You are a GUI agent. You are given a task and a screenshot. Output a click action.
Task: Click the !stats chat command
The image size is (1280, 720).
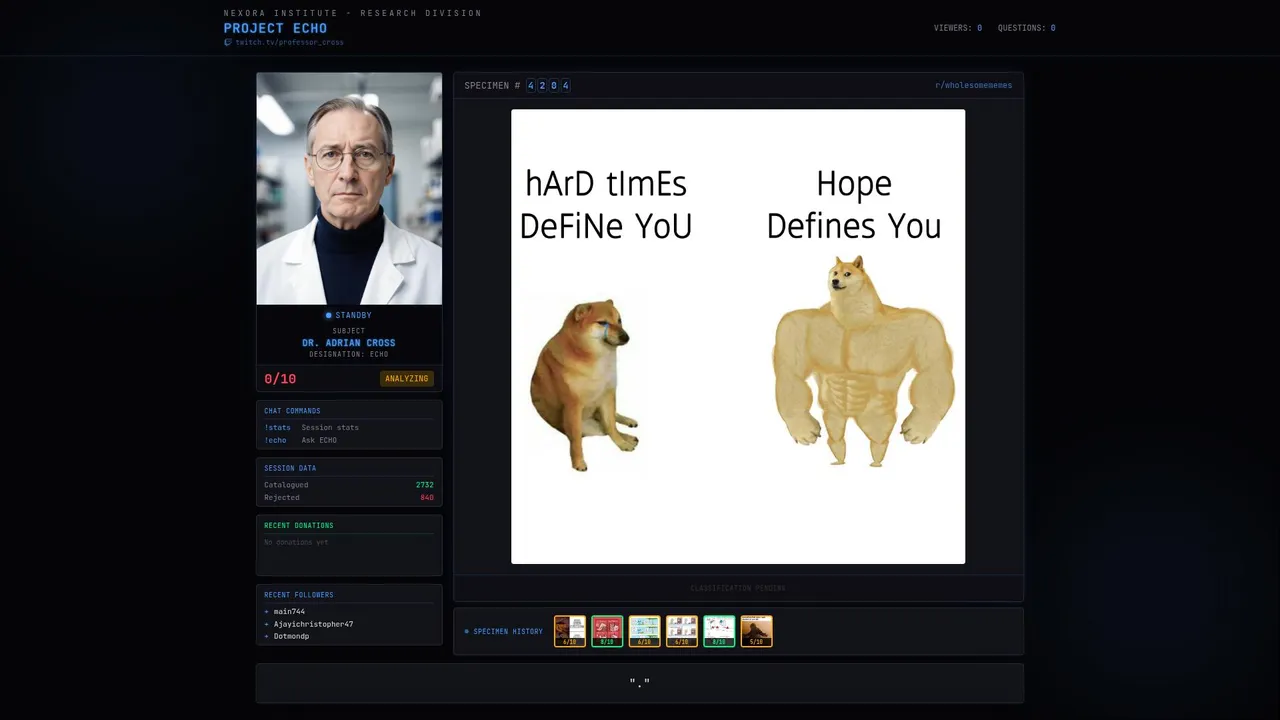pos(277,427)
